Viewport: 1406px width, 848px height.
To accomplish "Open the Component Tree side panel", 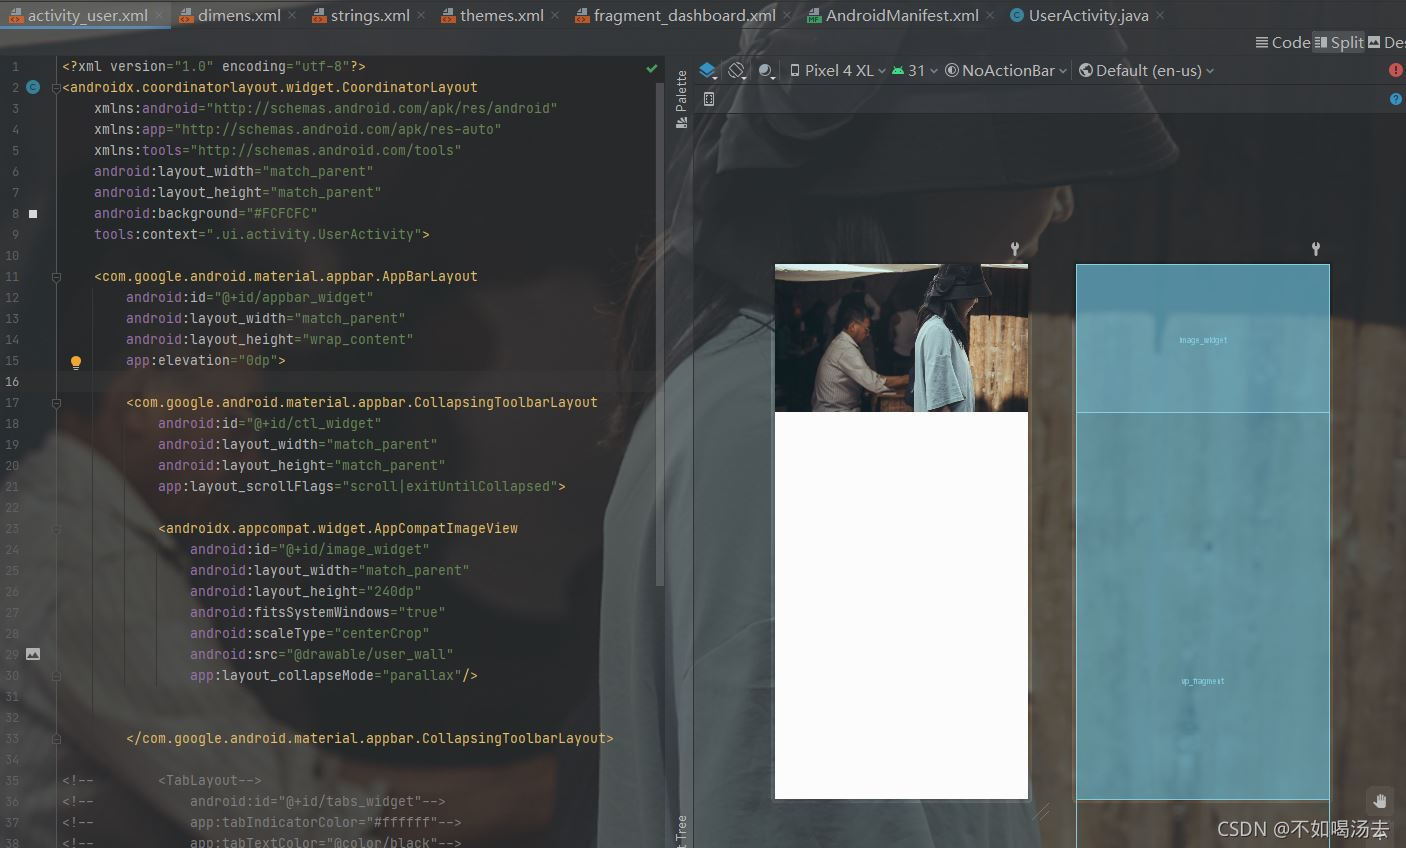I will [x=682, y=832].
